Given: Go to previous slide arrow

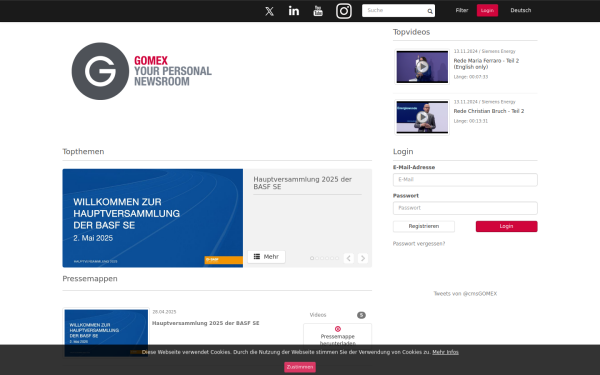Looking at the screenshot, I should tap(349, 258).
